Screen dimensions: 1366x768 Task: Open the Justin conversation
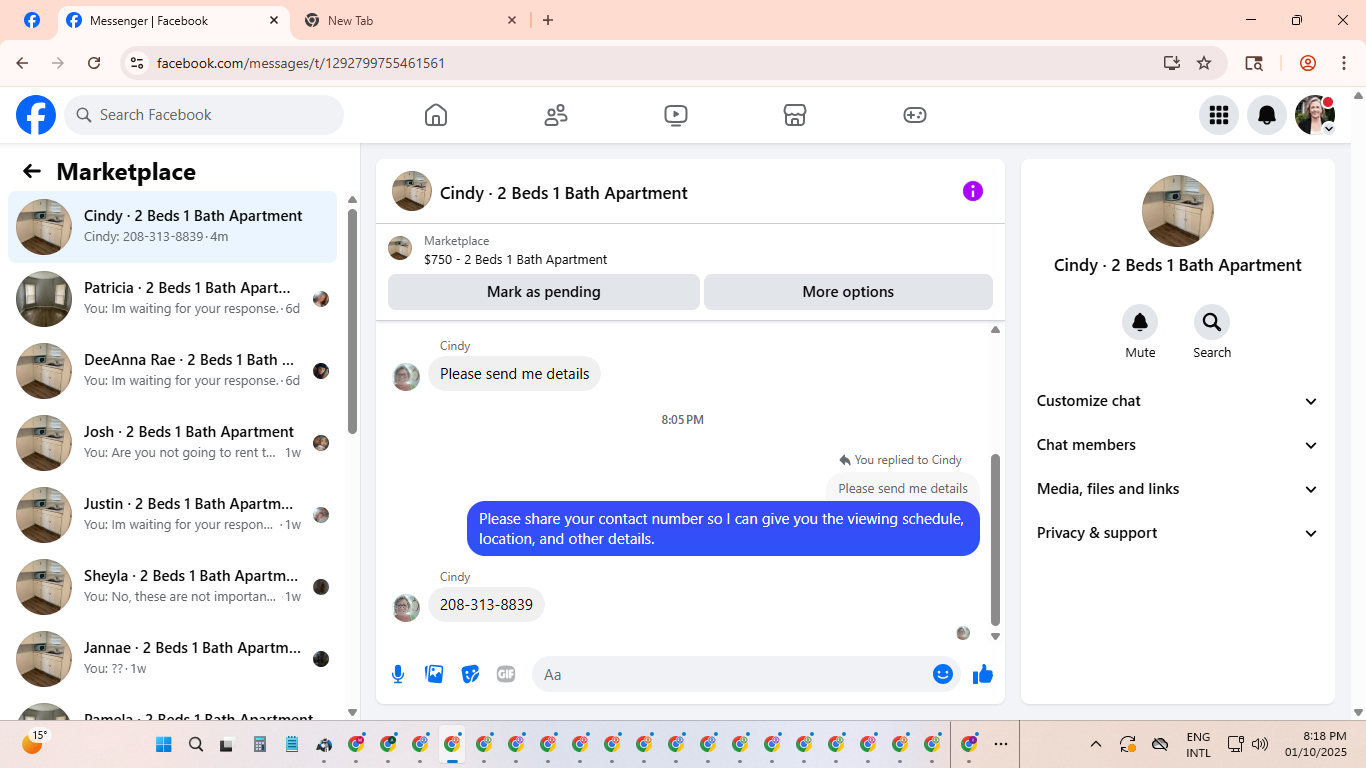[172, 515]
